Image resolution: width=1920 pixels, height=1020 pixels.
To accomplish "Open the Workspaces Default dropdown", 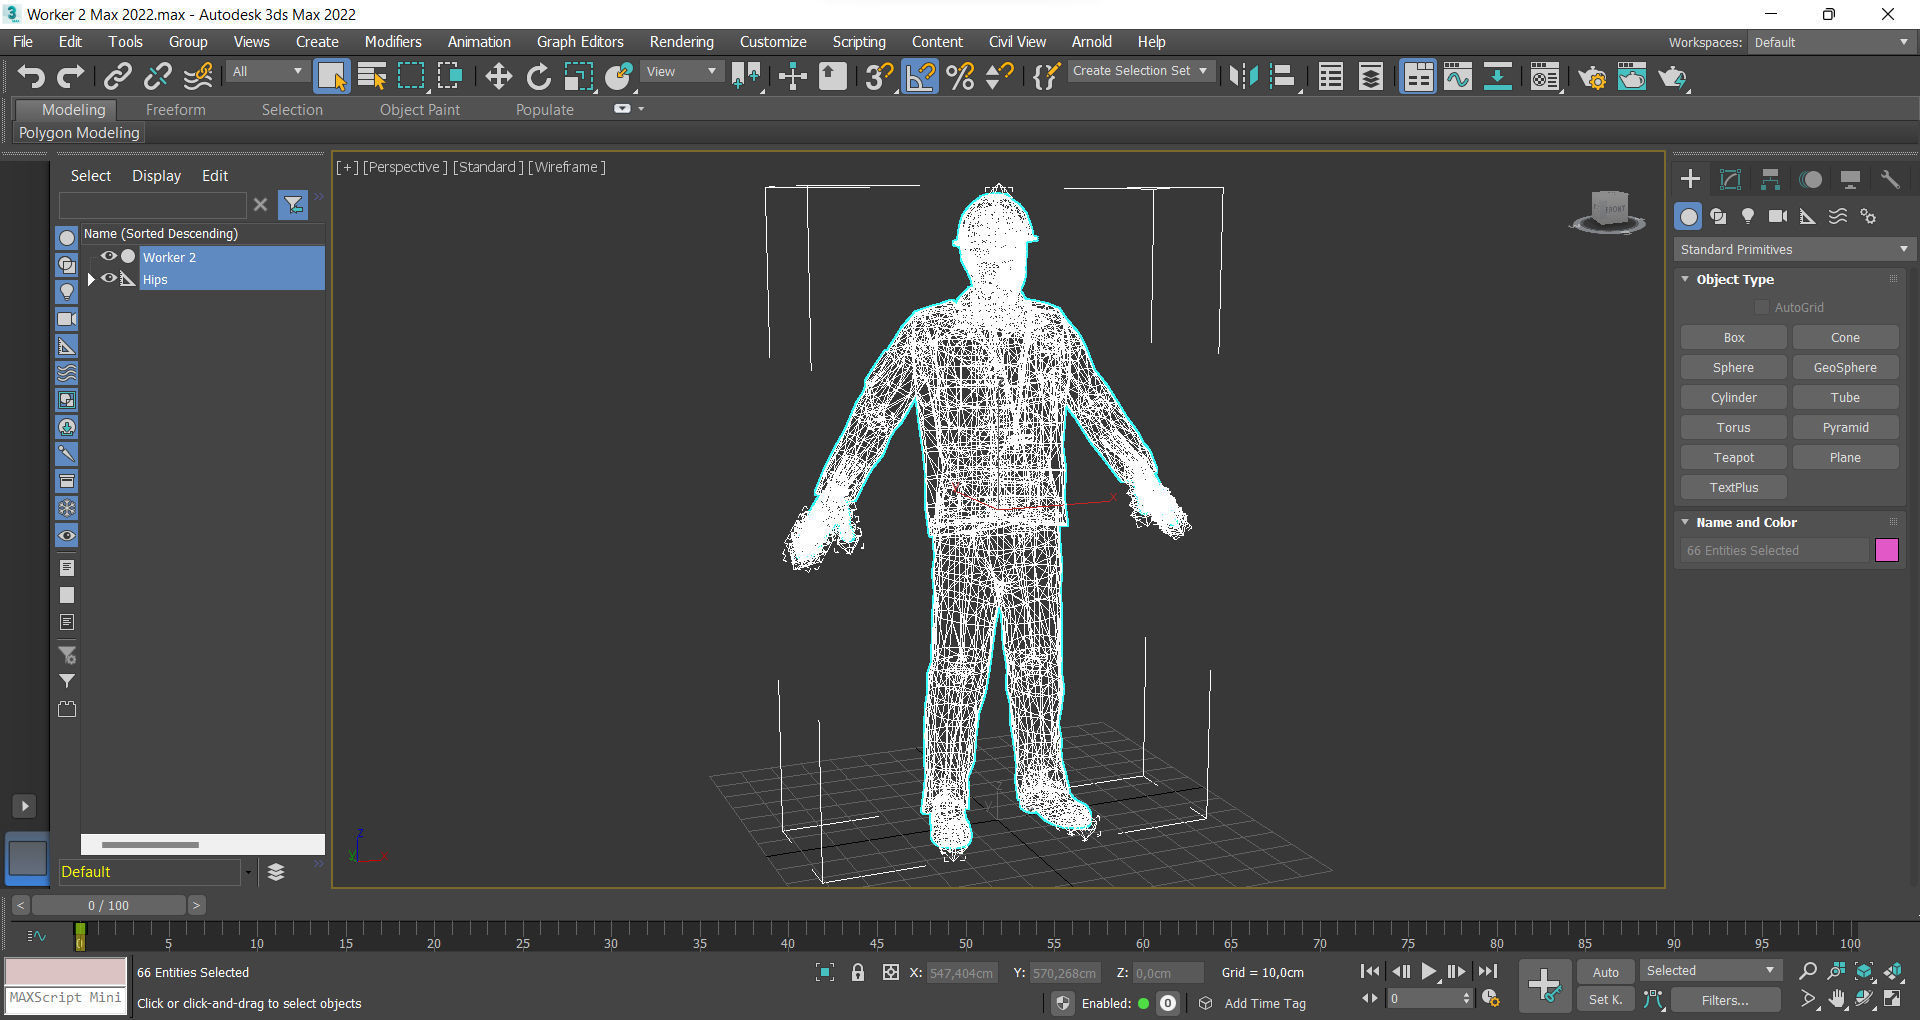I will coord(1831,42).
